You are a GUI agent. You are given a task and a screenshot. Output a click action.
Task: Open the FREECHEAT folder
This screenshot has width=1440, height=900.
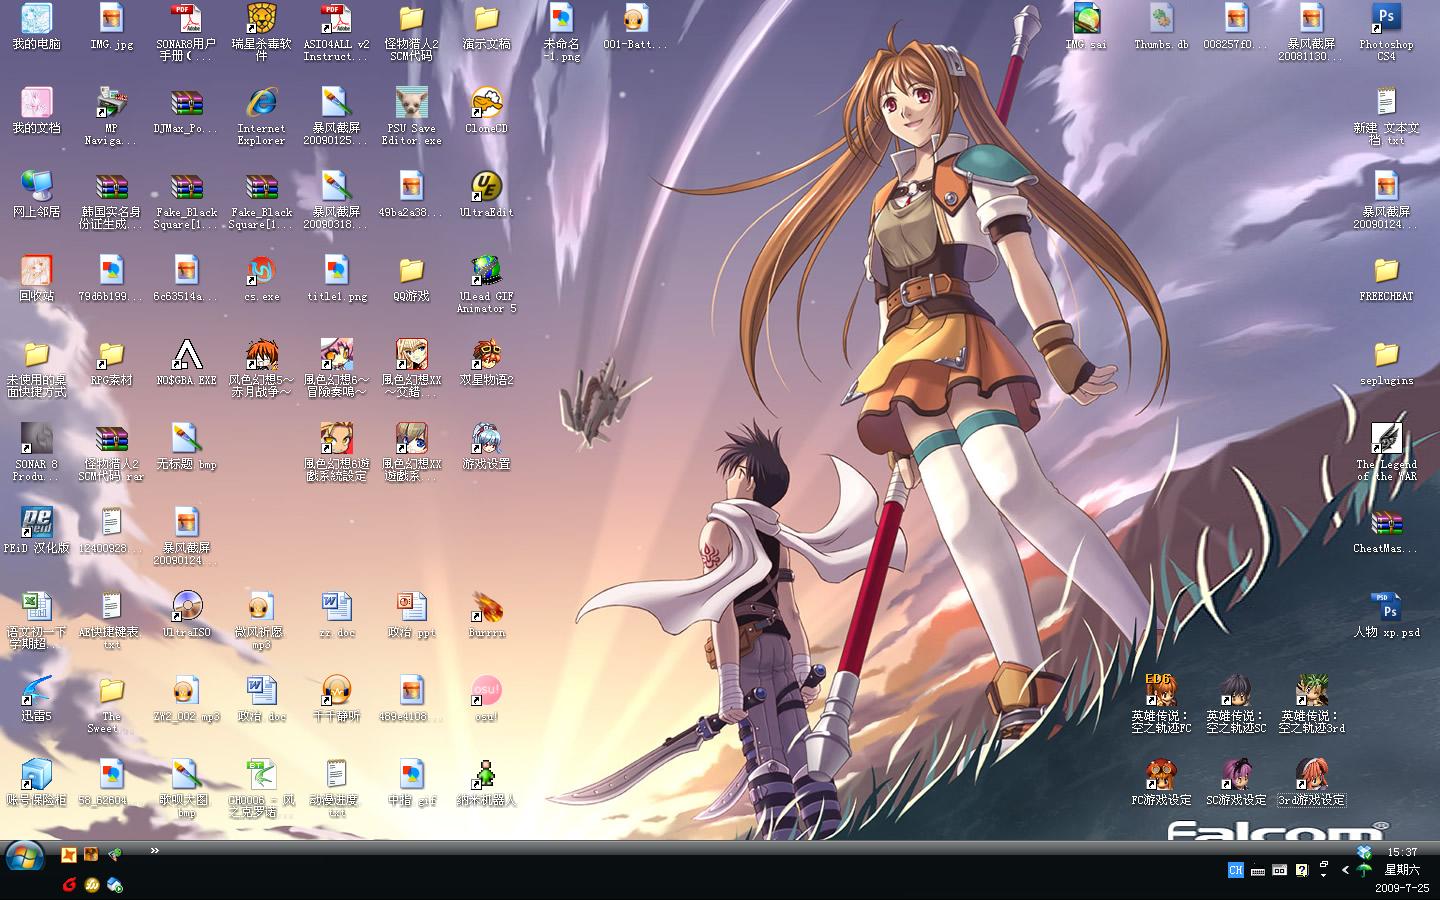pyautogui.click(x=1386, y=279)
